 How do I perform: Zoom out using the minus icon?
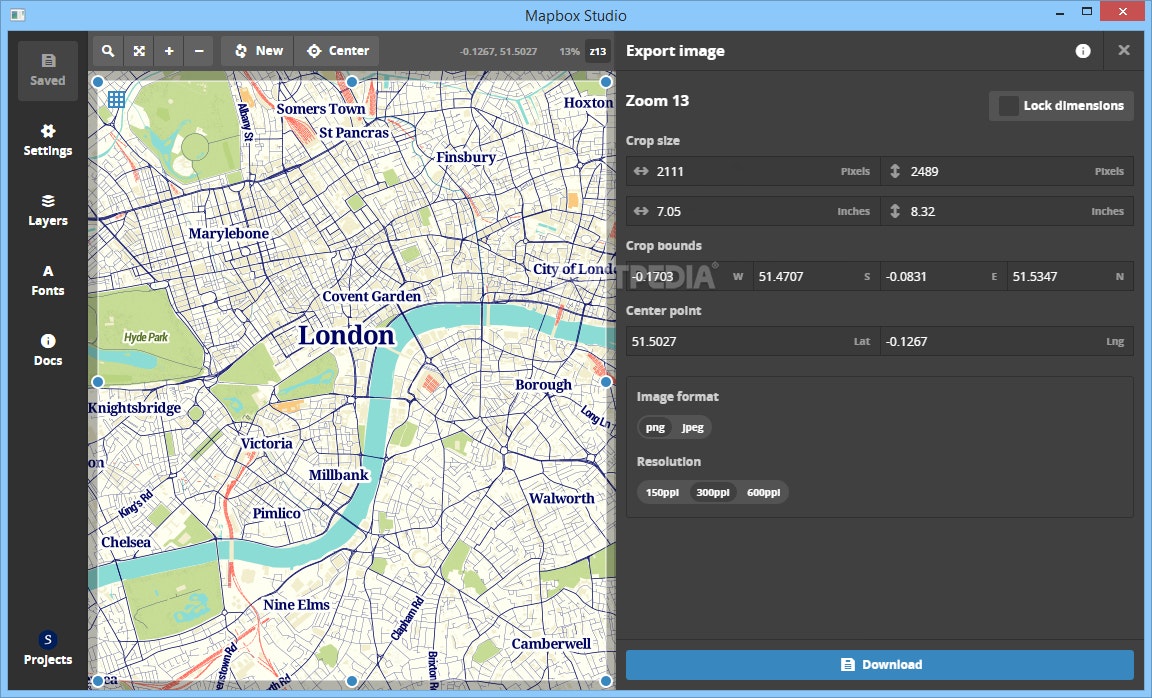tap(198, 50)
